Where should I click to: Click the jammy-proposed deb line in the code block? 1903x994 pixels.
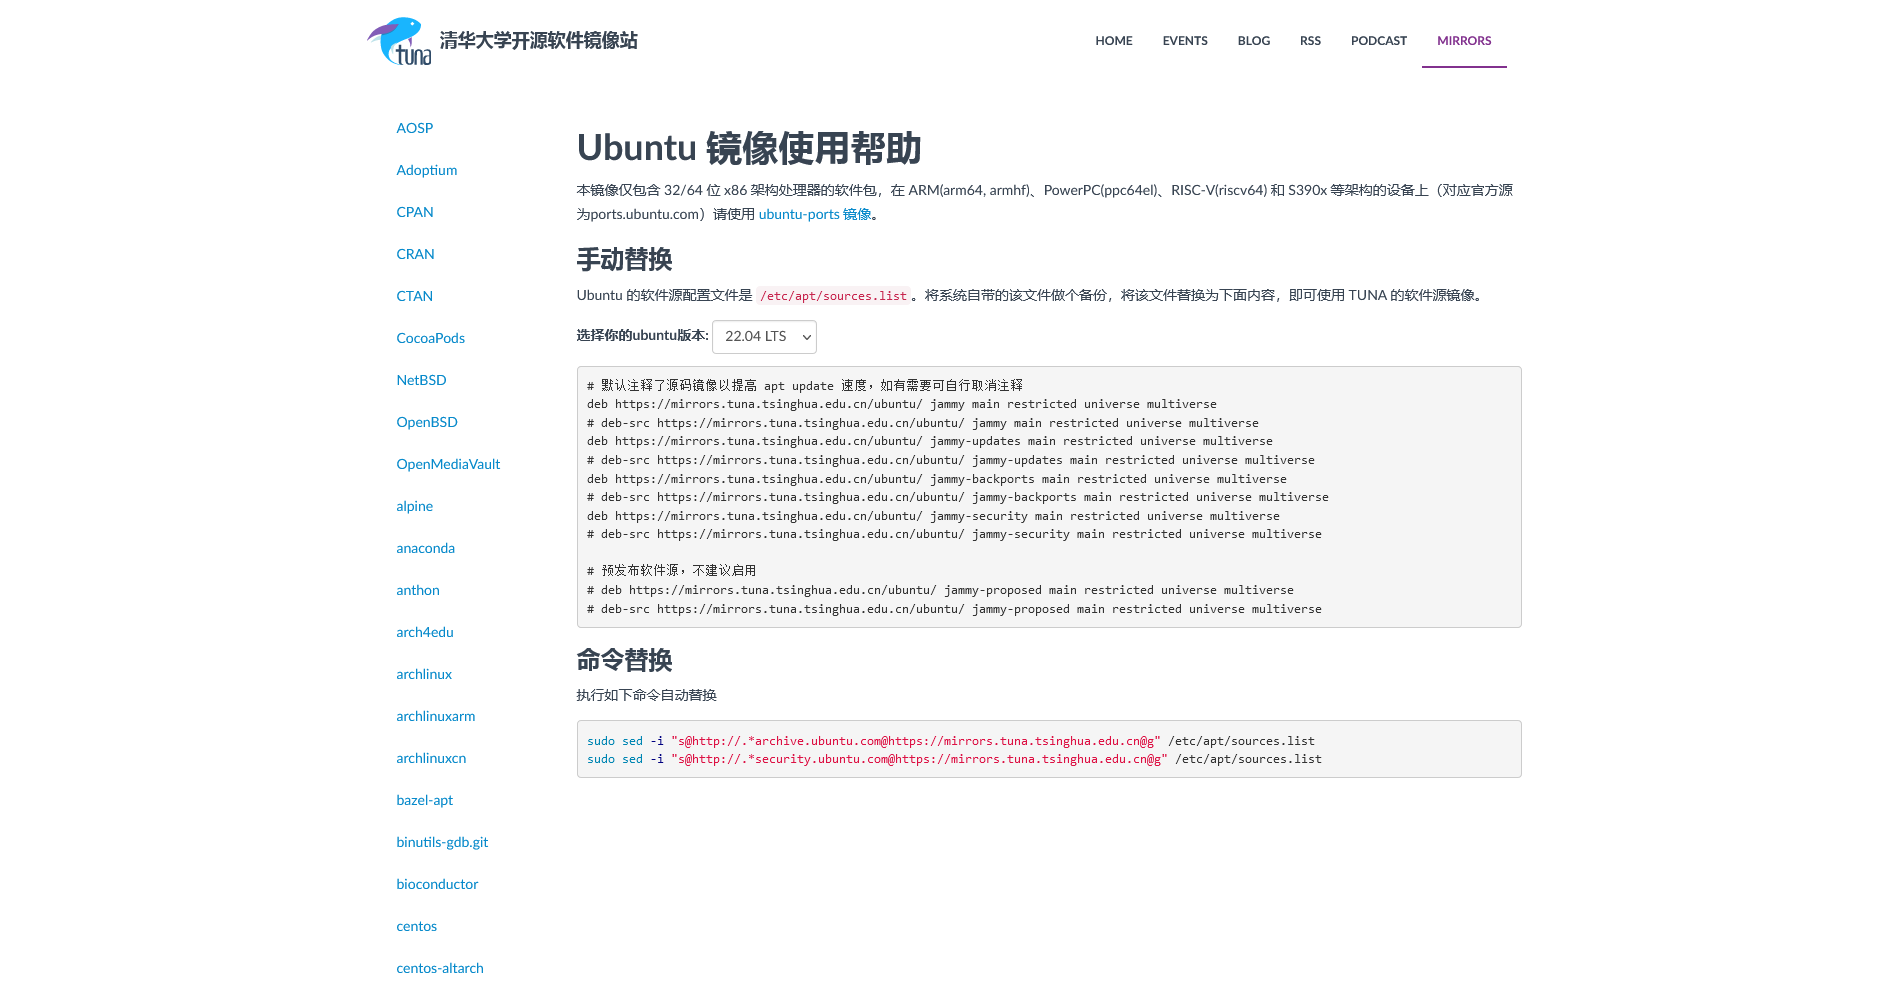(940, 591)
